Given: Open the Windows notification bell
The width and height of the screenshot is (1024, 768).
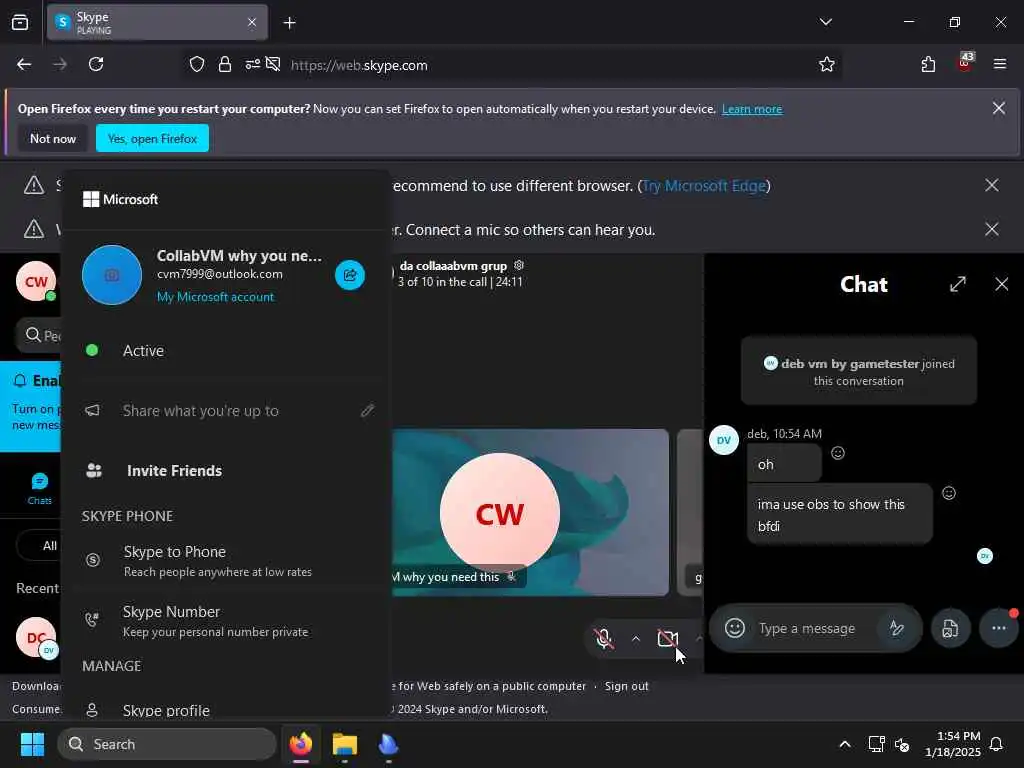Looking at the screenshot, I should [x=997, y=744].
